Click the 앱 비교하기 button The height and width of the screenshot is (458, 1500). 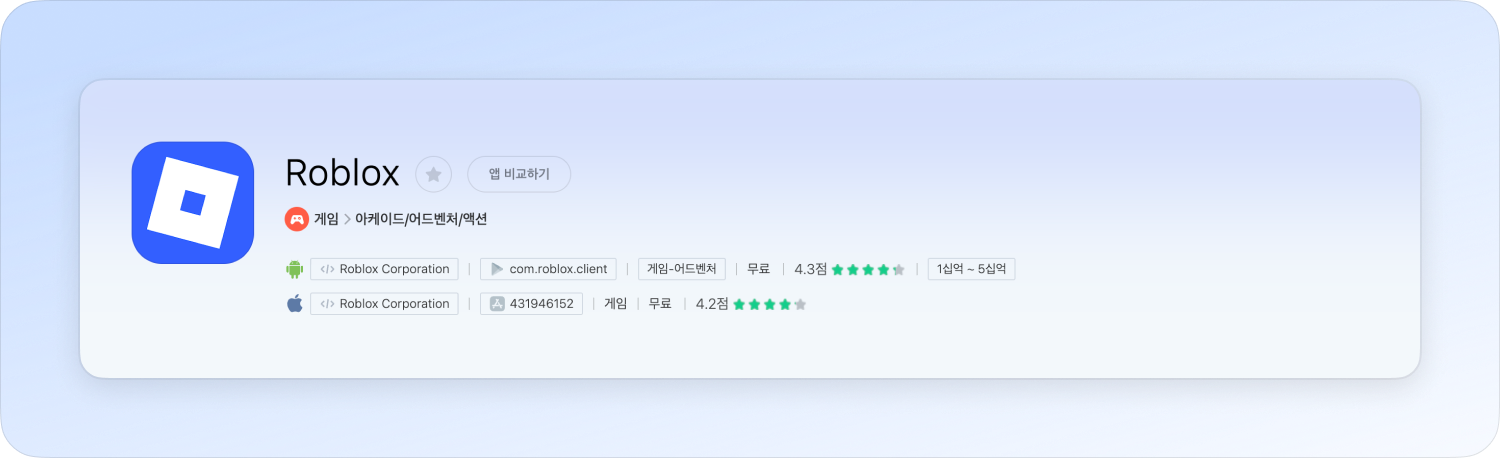click(x=518, y=174)
